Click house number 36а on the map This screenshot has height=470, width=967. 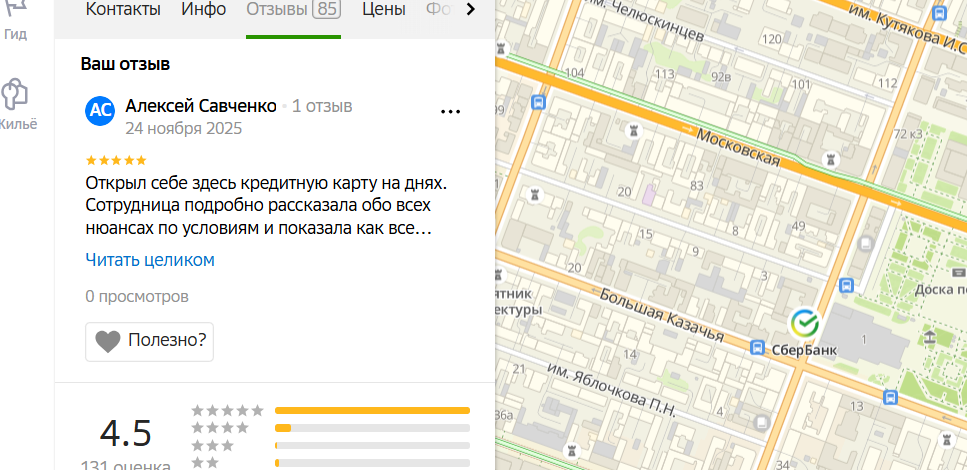click(x=504, y=416)
